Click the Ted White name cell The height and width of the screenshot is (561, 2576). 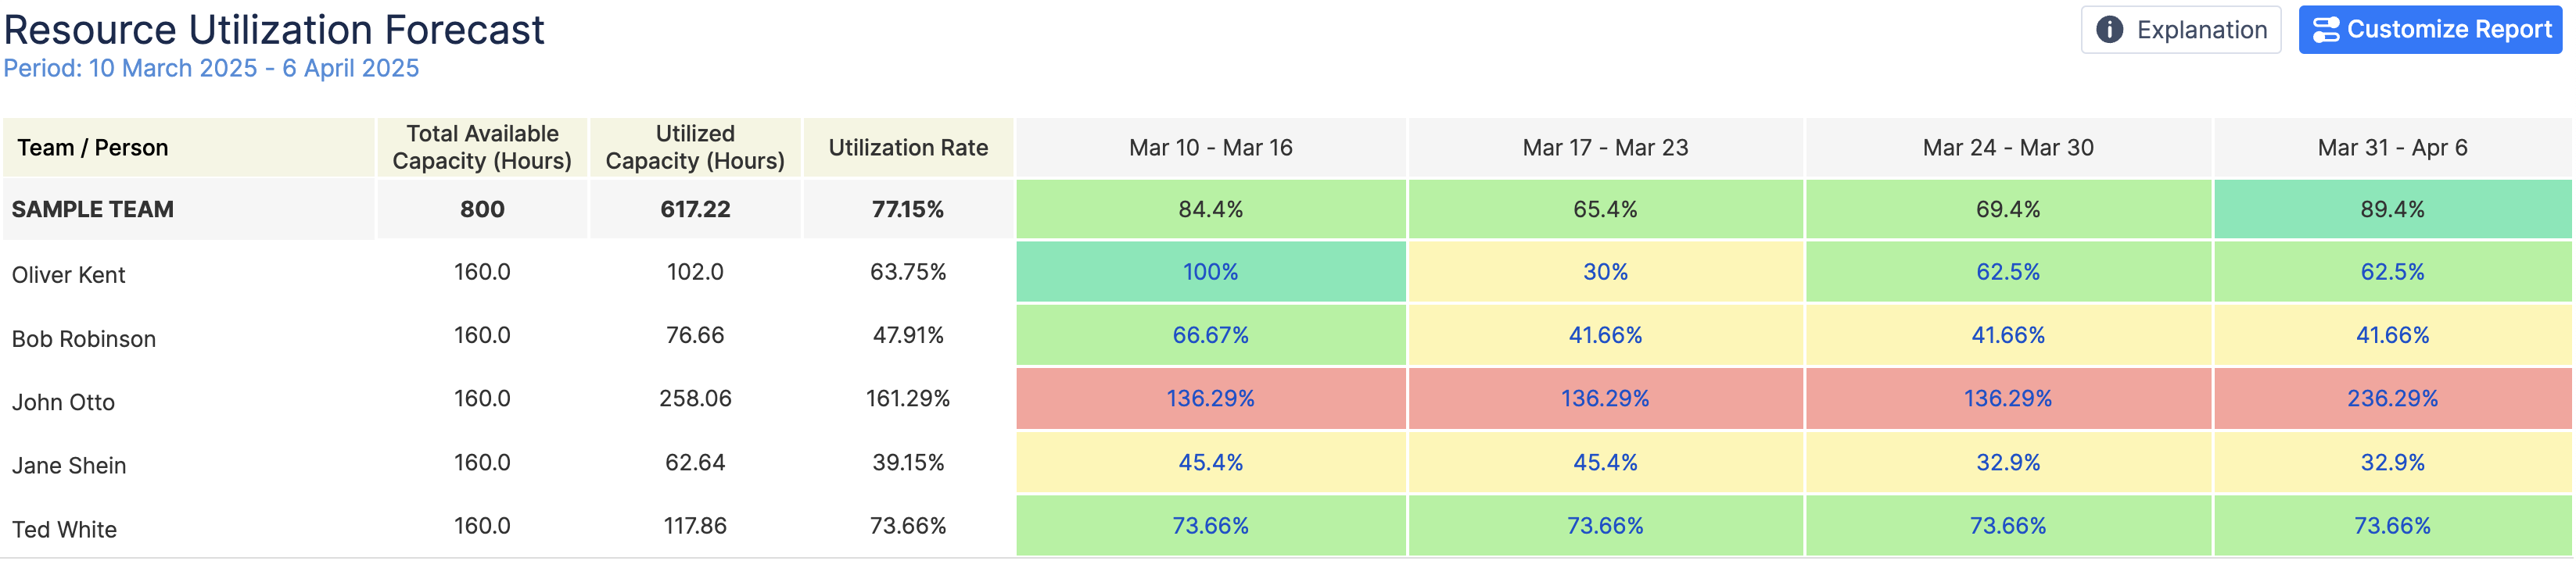click(64, 529)
